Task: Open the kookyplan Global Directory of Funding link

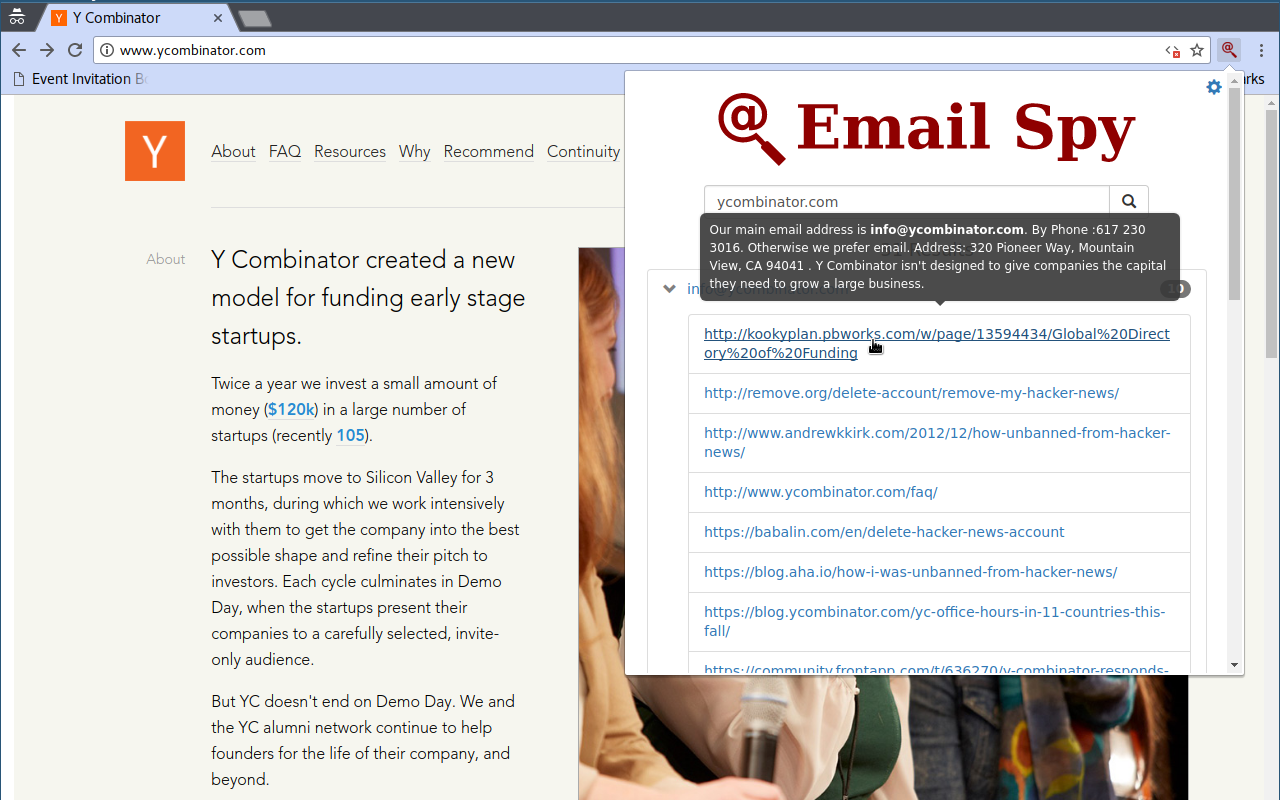Action: tap(936, 343)
